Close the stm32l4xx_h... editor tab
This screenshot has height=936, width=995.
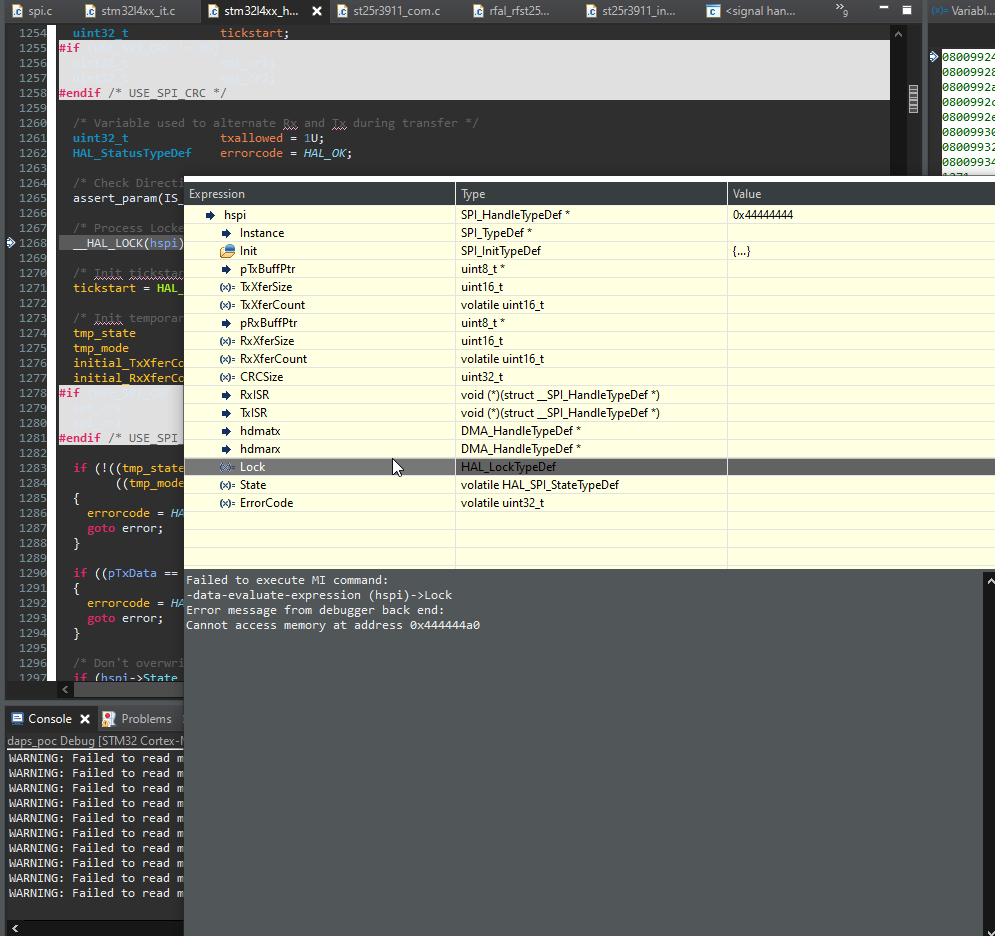[316, 11]
